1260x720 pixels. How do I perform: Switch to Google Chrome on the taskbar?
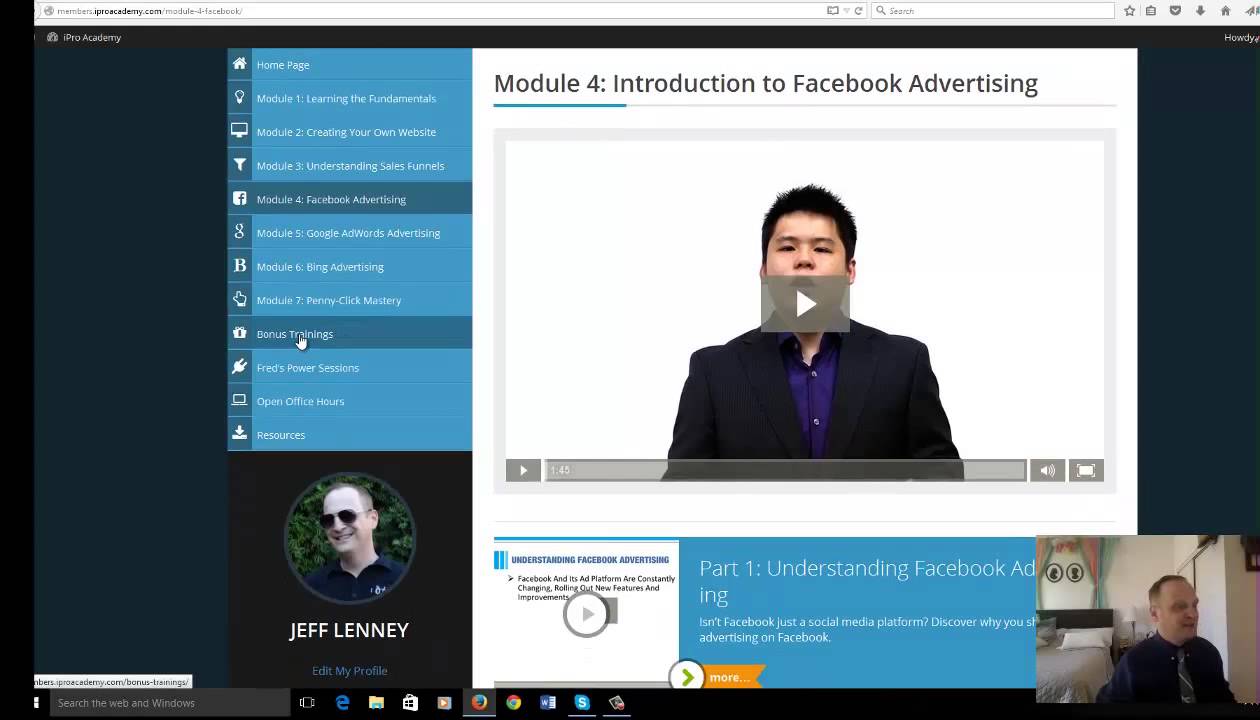point(513,703)
